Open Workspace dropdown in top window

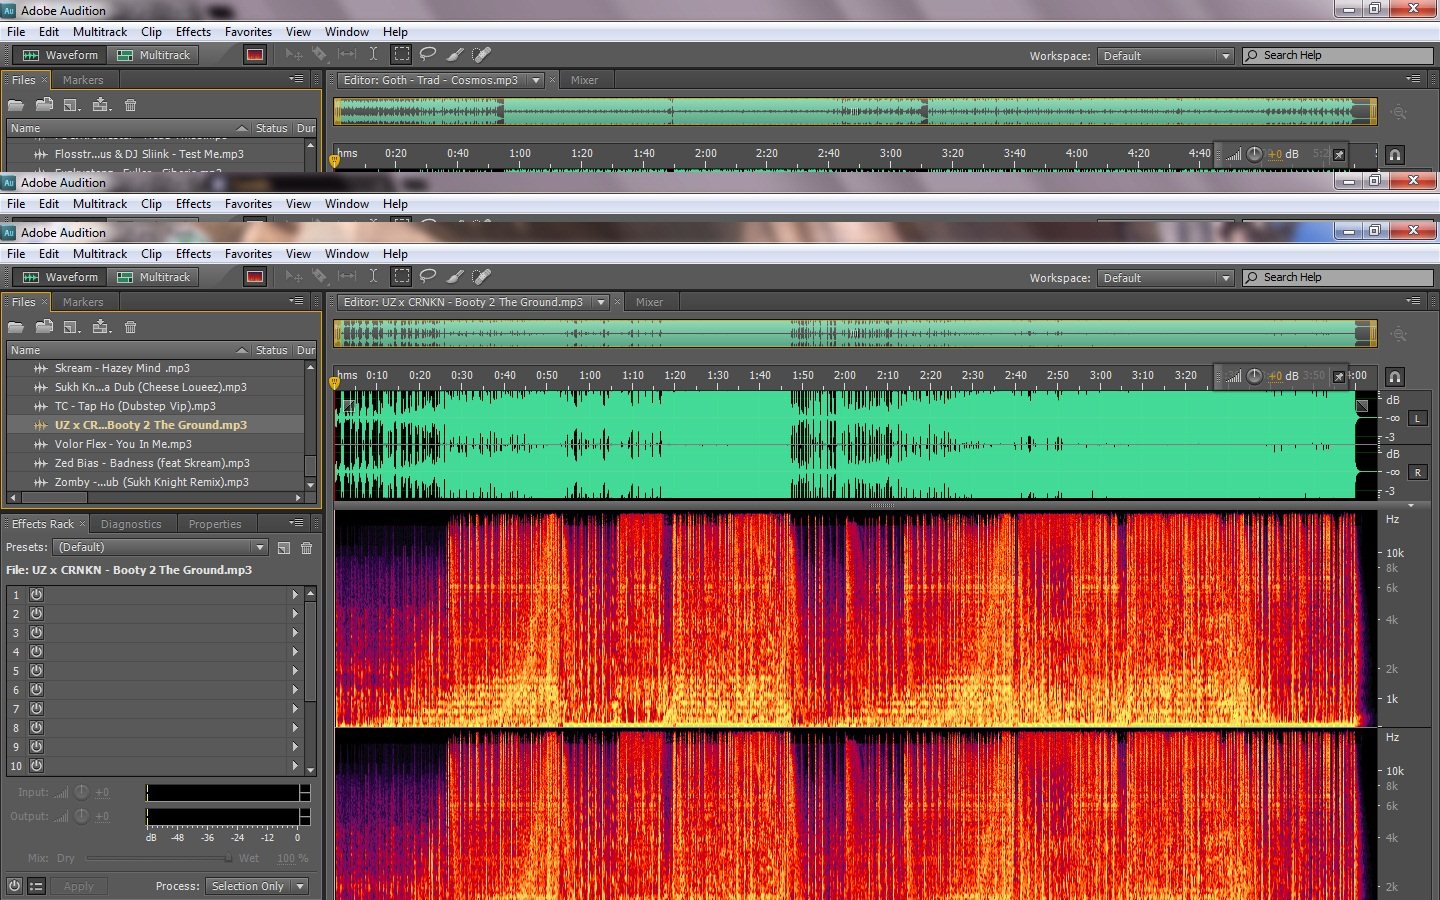pos(1165,56)
